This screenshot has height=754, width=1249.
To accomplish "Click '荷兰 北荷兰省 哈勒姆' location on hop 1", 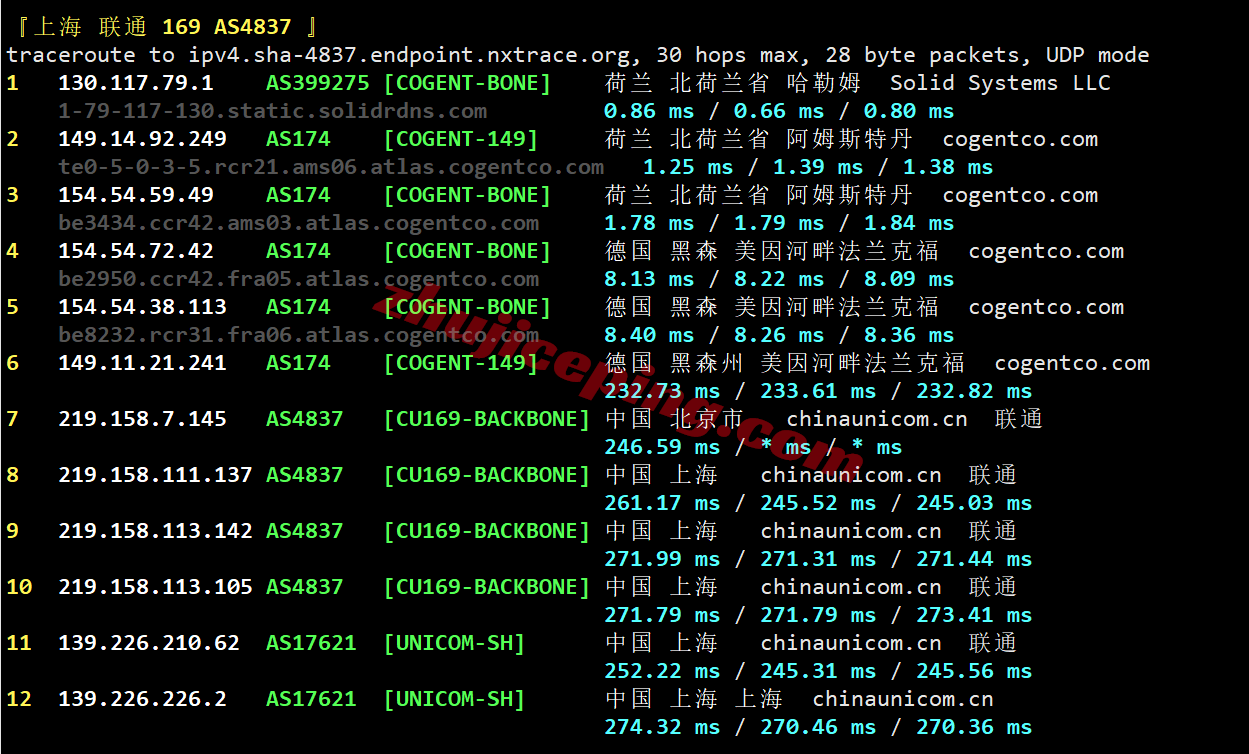I will [x=733, y=83].
